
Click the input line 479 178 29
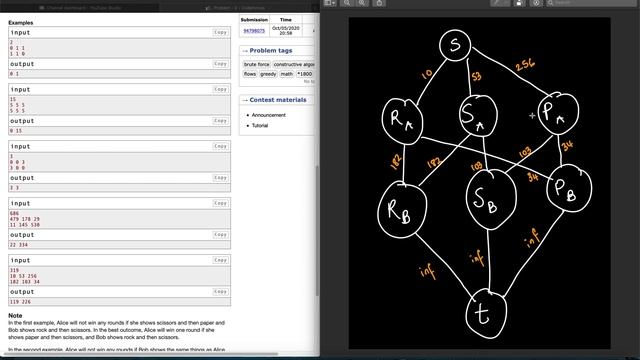point(25,219)
